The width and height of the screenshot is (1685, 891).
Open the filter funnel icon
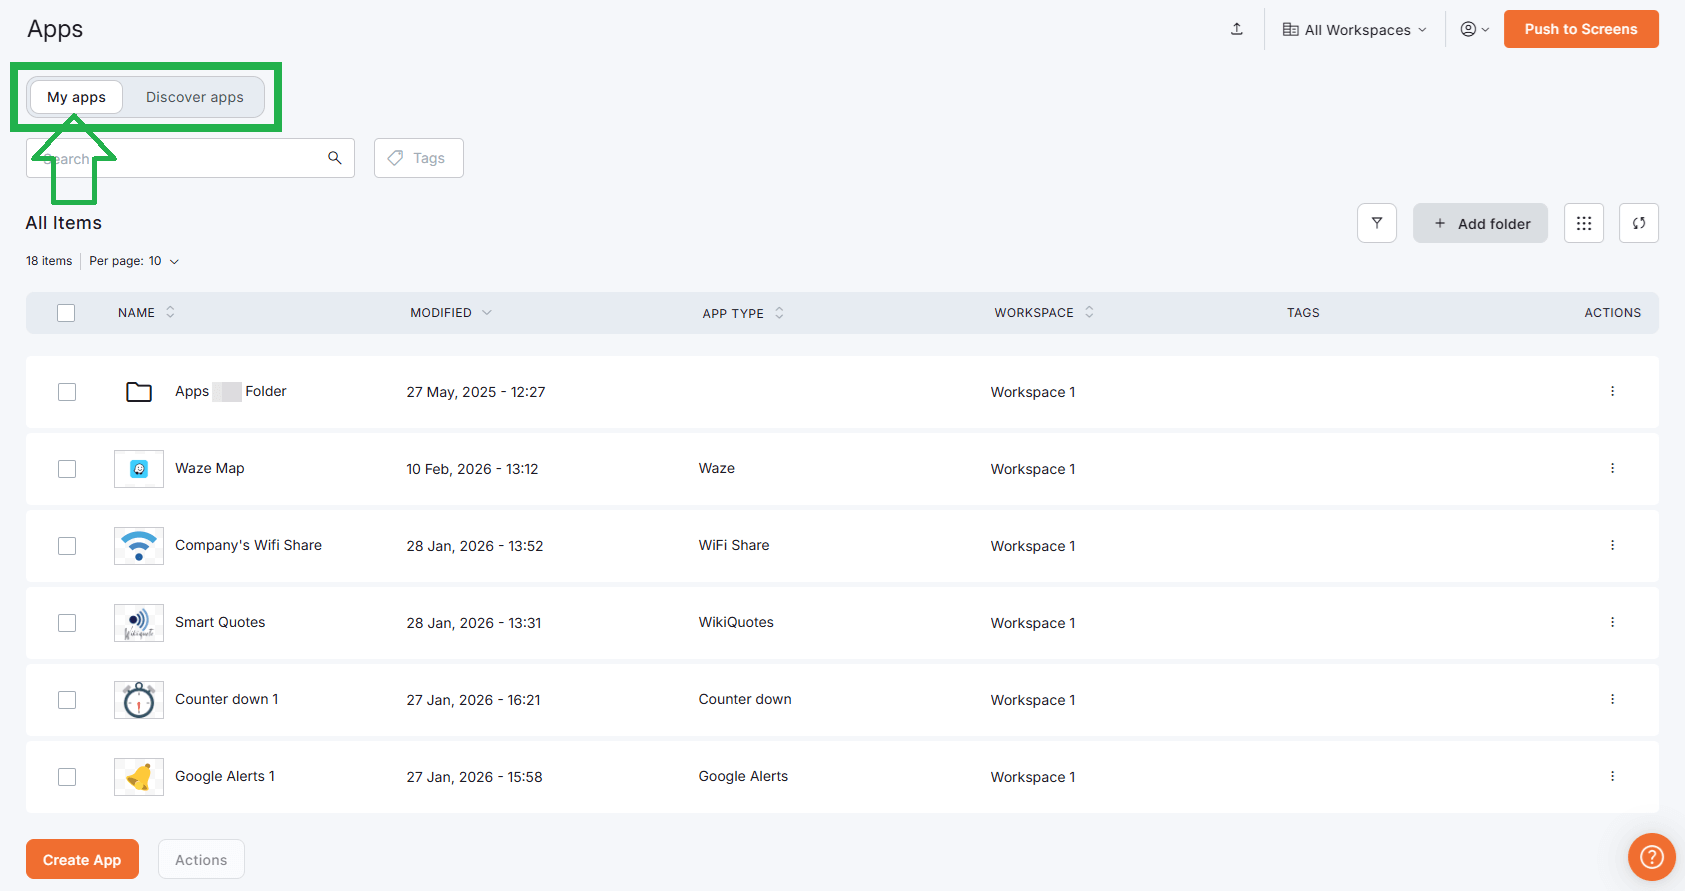pyautogui.click(x=1377, y=223)
